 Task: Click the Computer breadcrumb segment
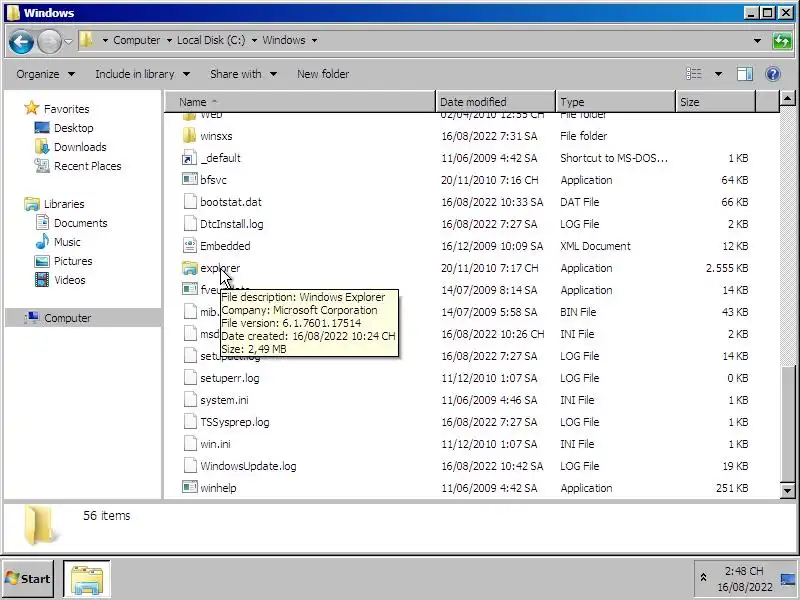tap(136, 40)
